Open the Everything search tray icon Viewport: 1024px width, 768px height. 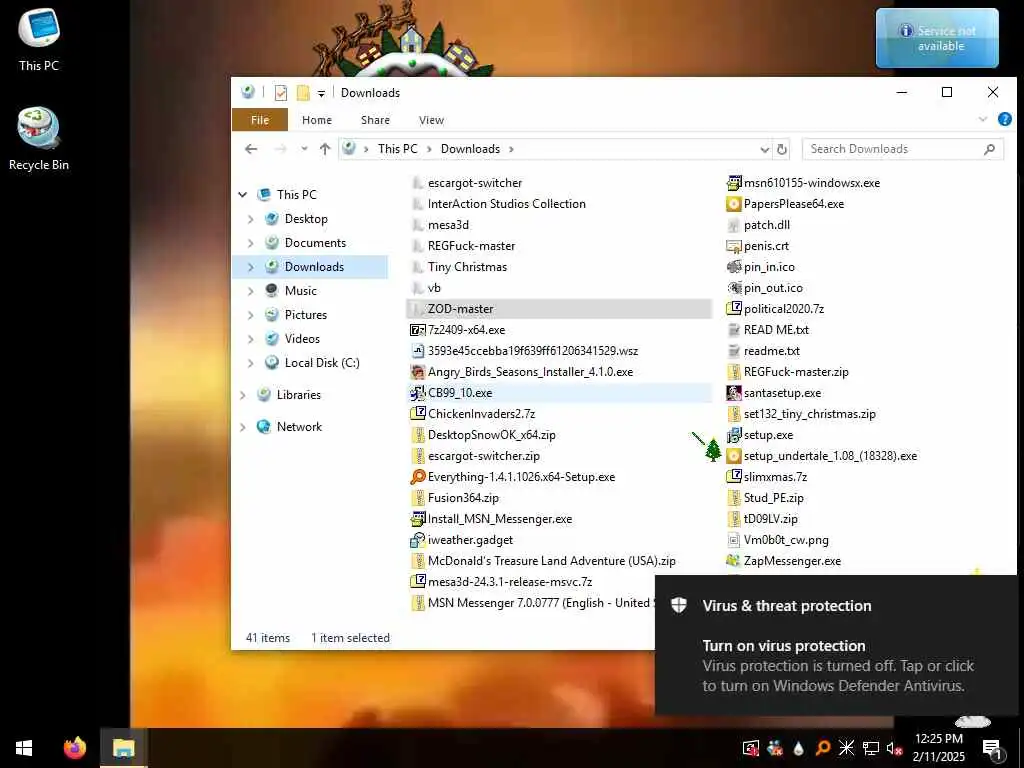(823, 748)
